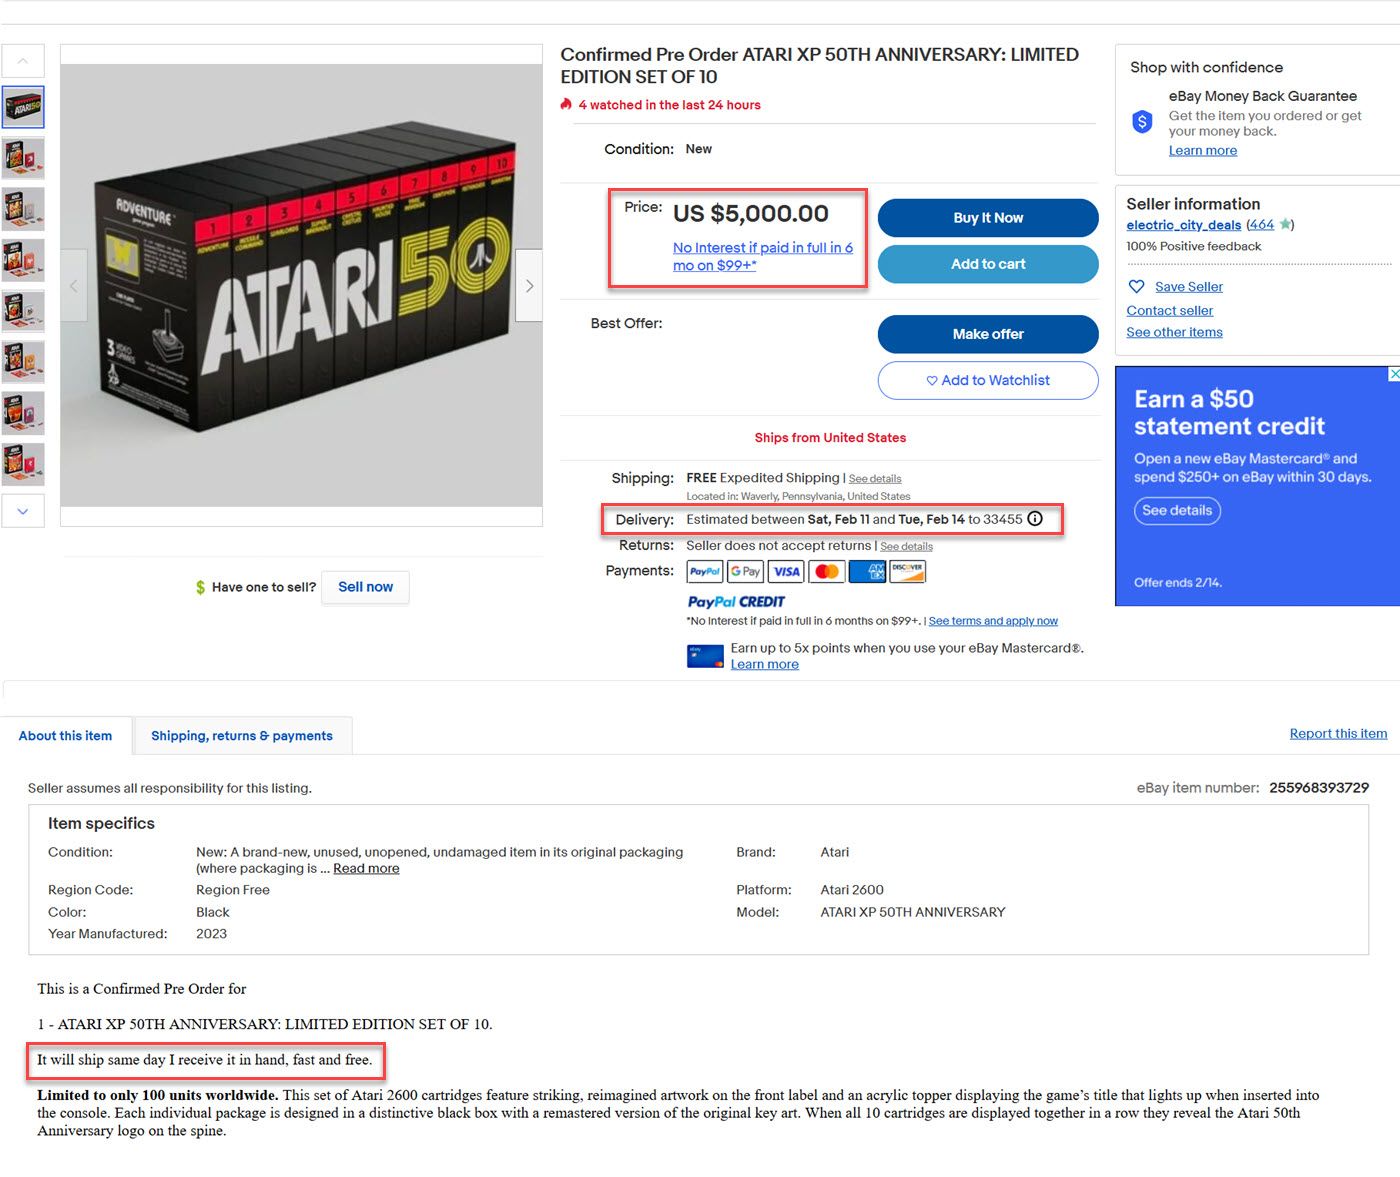Open the electric_city_deals seller profile link
Screen dimensions: 1400x1177
tap(1183, 225)
